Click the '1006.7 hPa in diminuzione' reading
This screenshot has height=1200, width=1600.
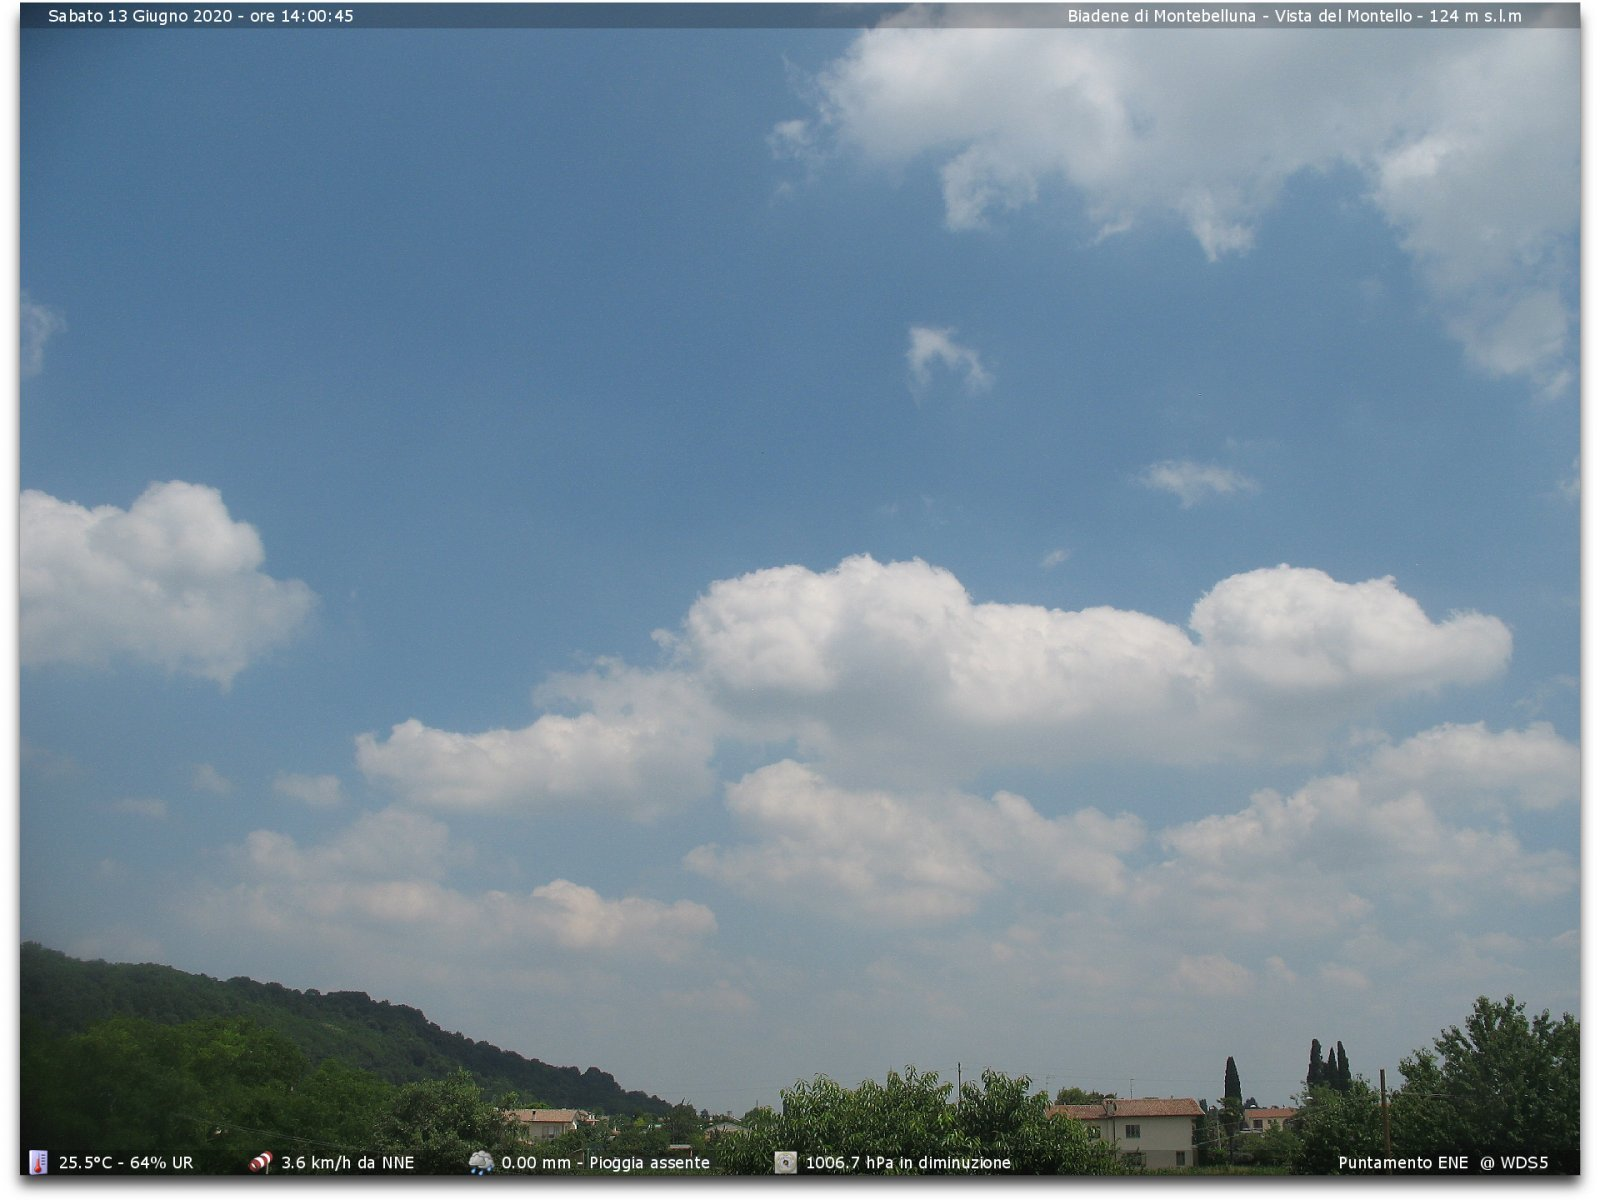pyautogui.click(x=908, y=1163)
